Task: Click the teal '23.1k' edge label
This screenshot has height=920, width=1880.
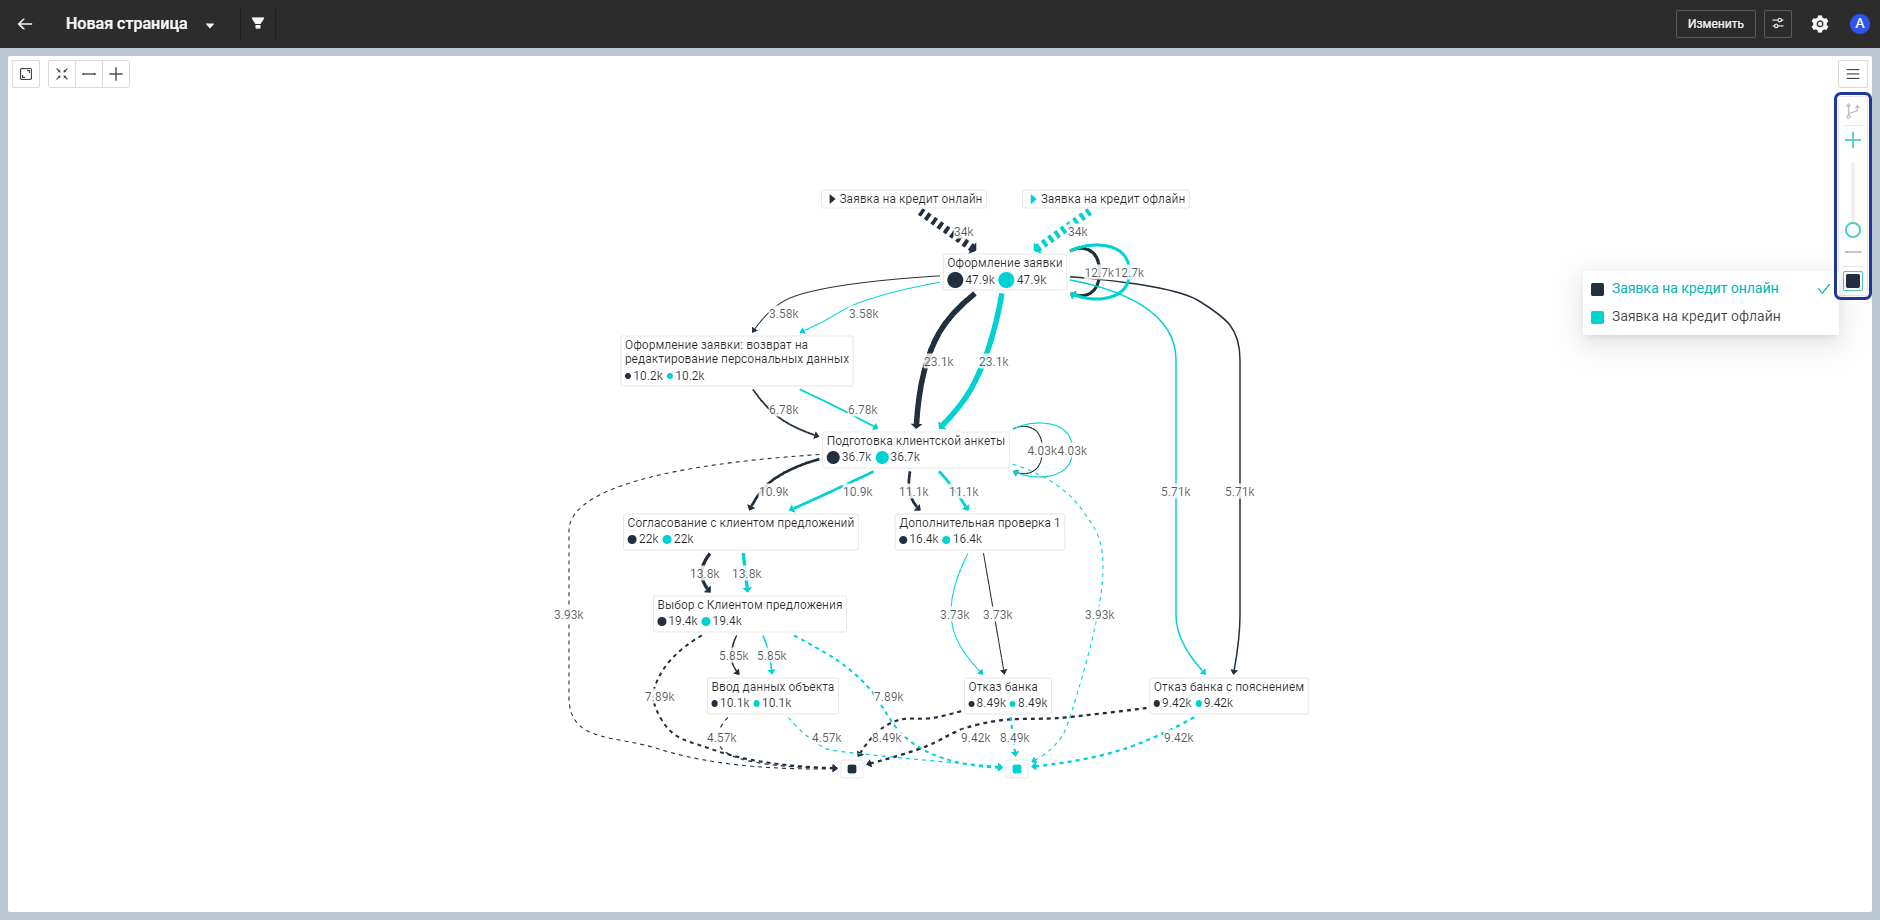Action: click(994, 362)
